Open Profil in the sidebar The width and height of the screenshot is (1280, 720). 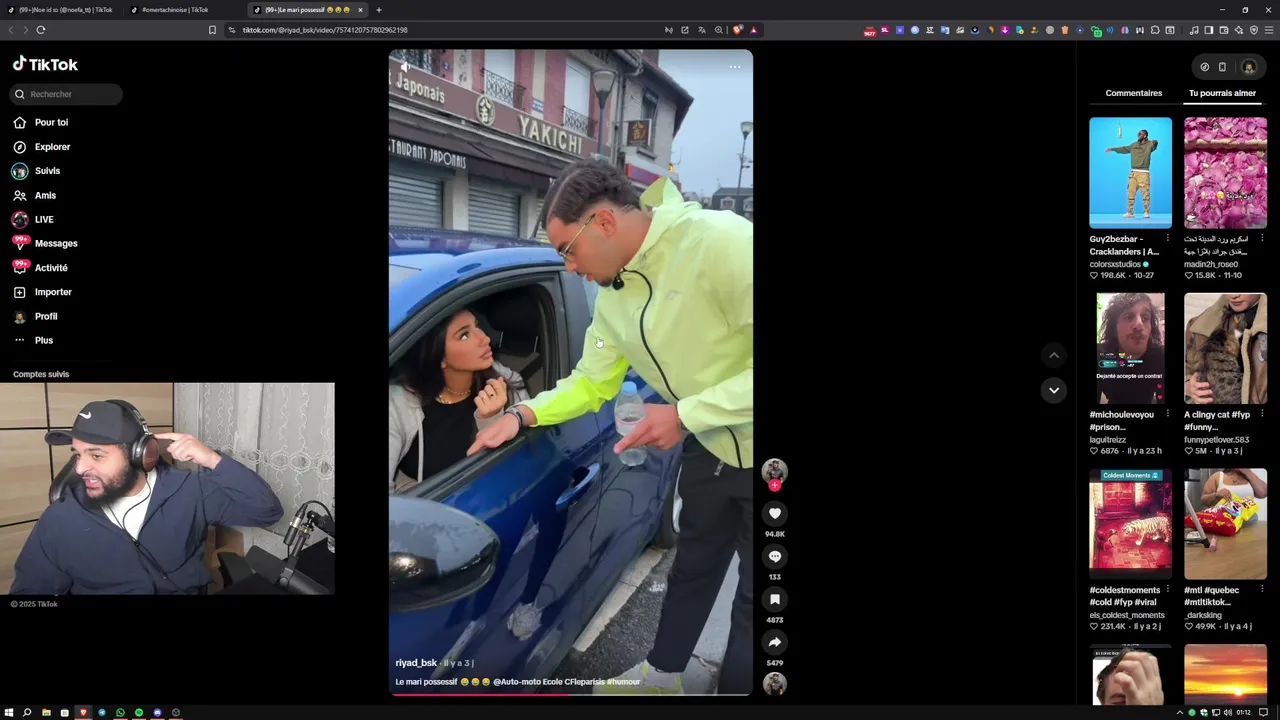(35, 316)
